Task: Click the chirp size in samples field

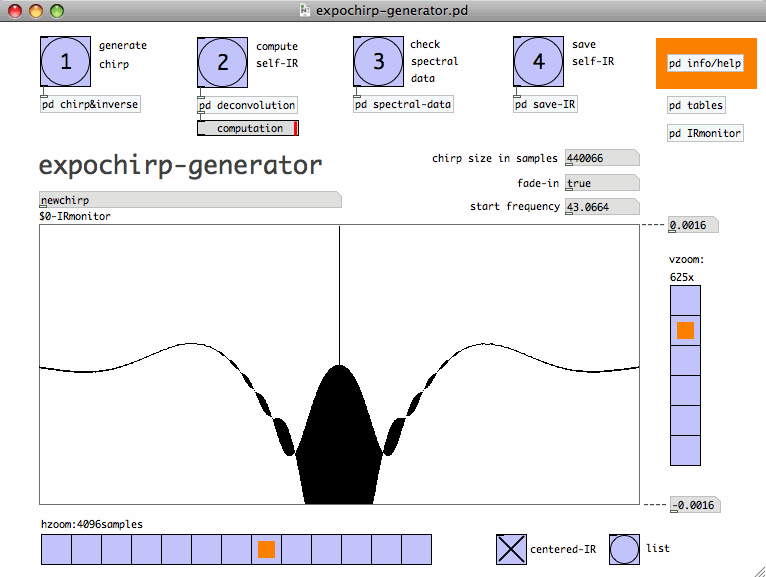Action: 601,158
